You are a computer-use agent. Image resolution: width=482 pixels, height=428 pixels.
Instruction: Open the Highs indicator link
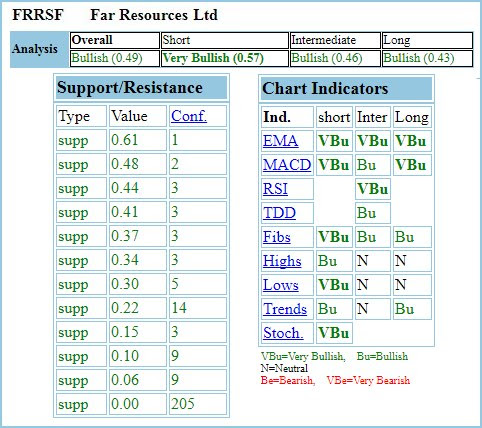[282, 261]
